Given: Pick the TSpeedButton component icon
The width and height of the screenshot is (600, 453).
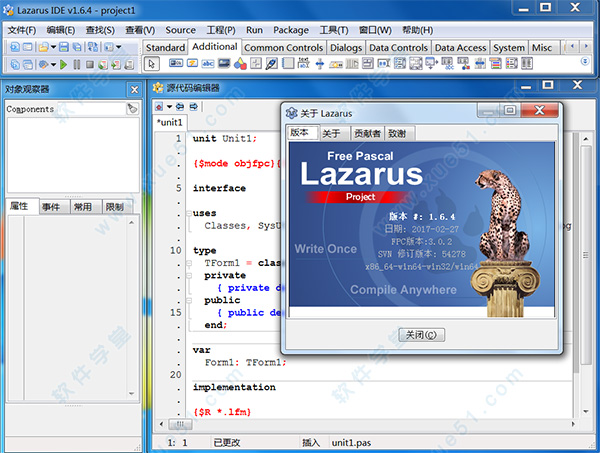Looking at the screenshot, I should 192,63.
